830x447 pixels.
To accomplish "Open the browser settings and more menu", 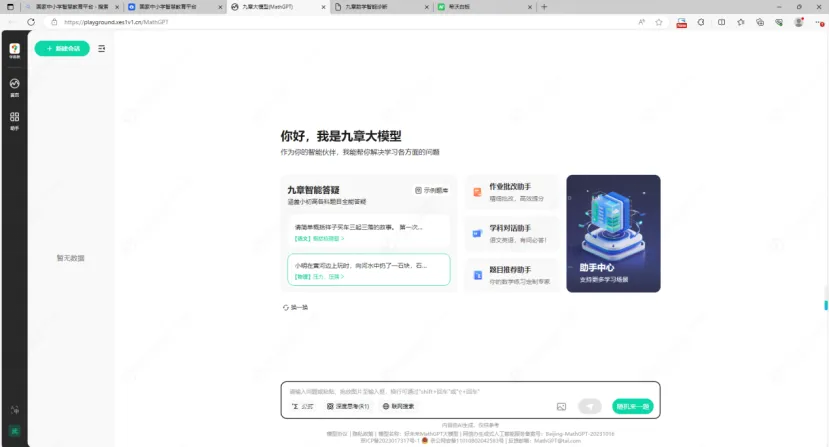I will pyautogui.click(x=819, y=22).
